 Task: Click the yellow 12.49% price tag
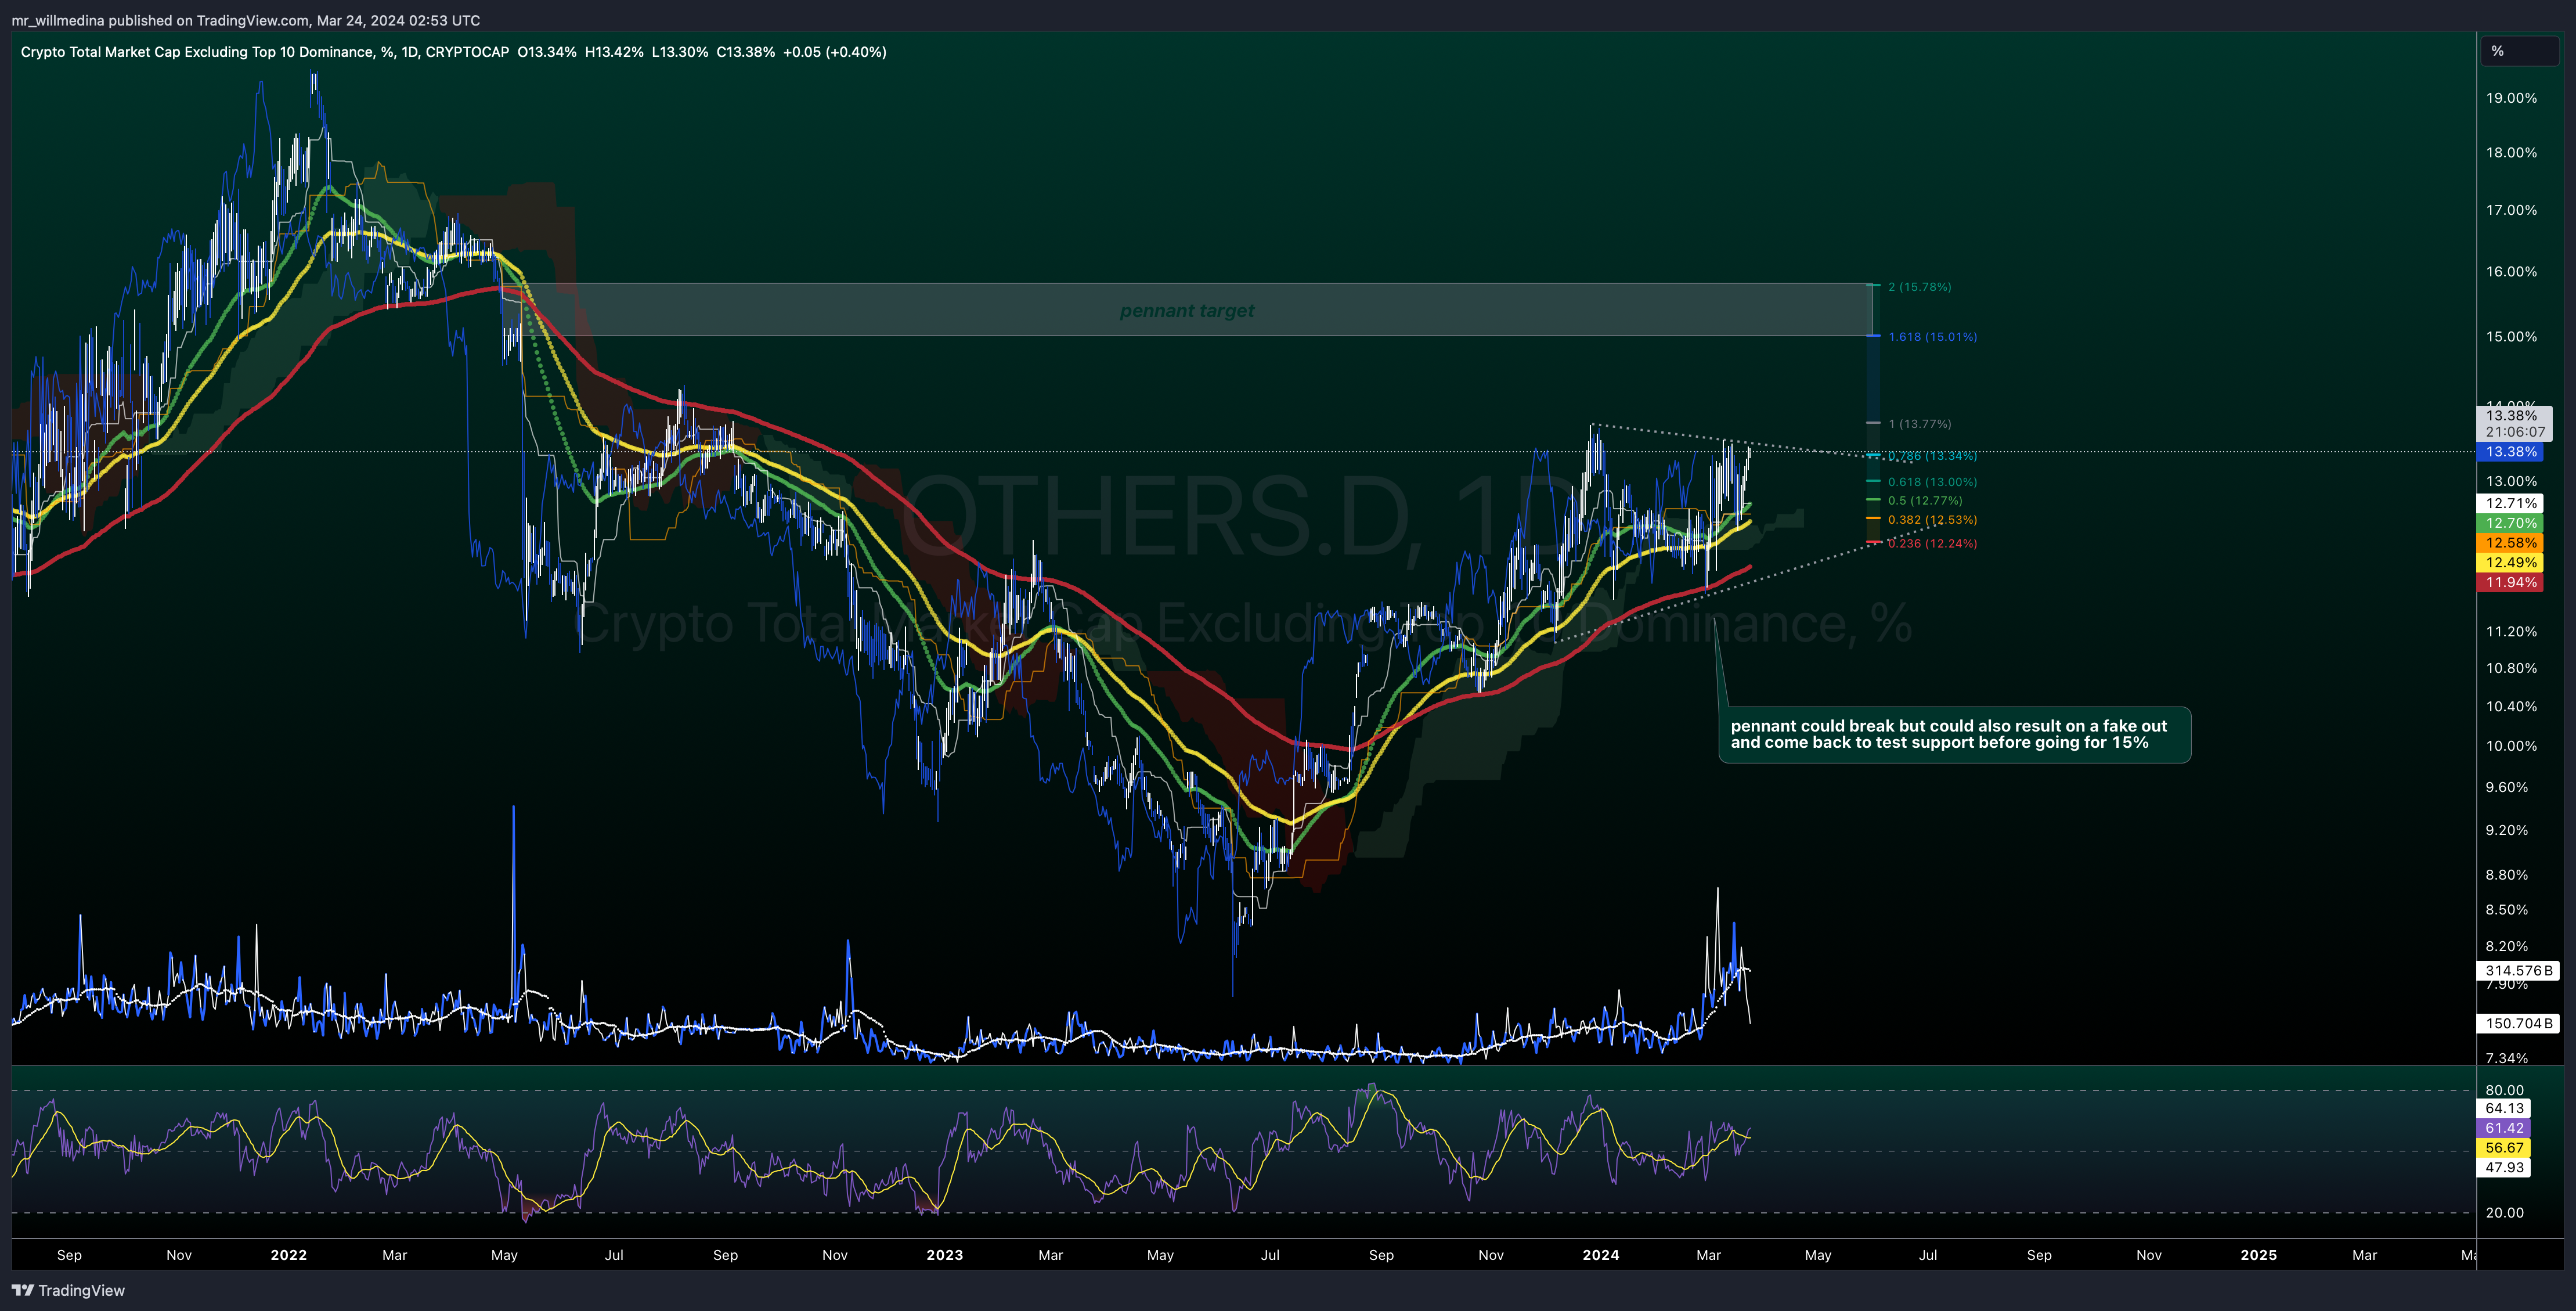(2511, 563)
